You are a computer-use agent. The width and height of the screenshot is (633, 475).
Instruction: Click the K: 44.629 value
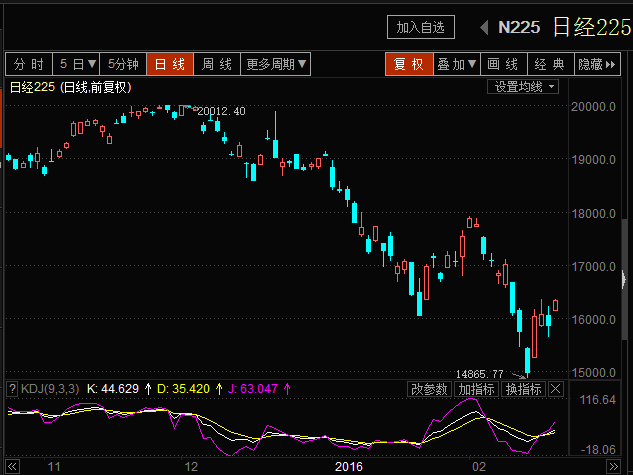coord(113,389)
